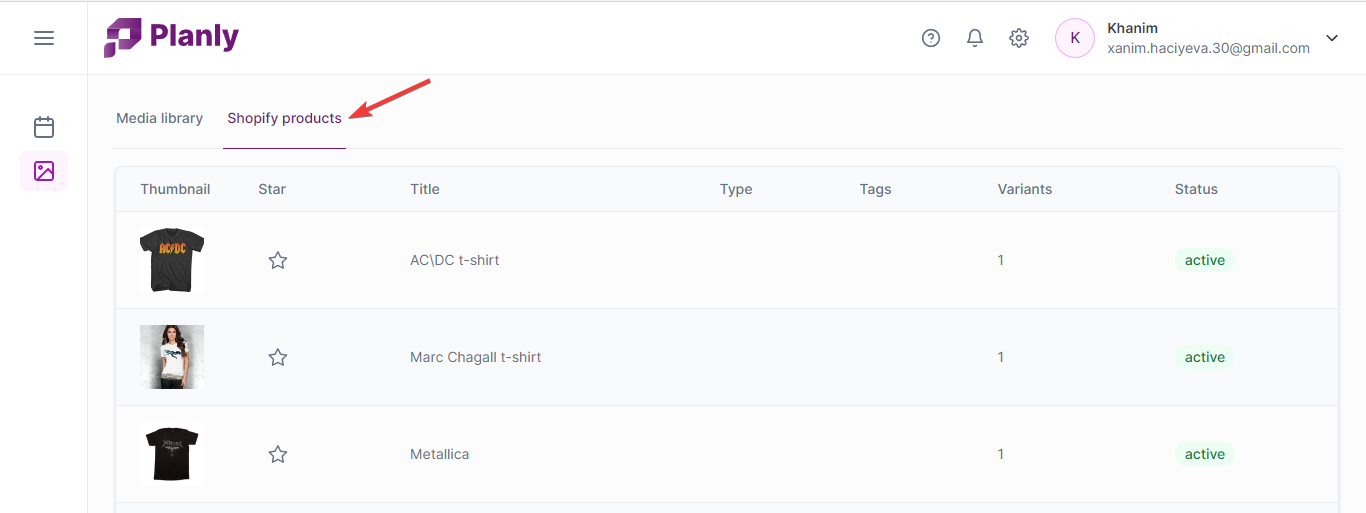Toggle the star for Metallica

coord(278,454)
